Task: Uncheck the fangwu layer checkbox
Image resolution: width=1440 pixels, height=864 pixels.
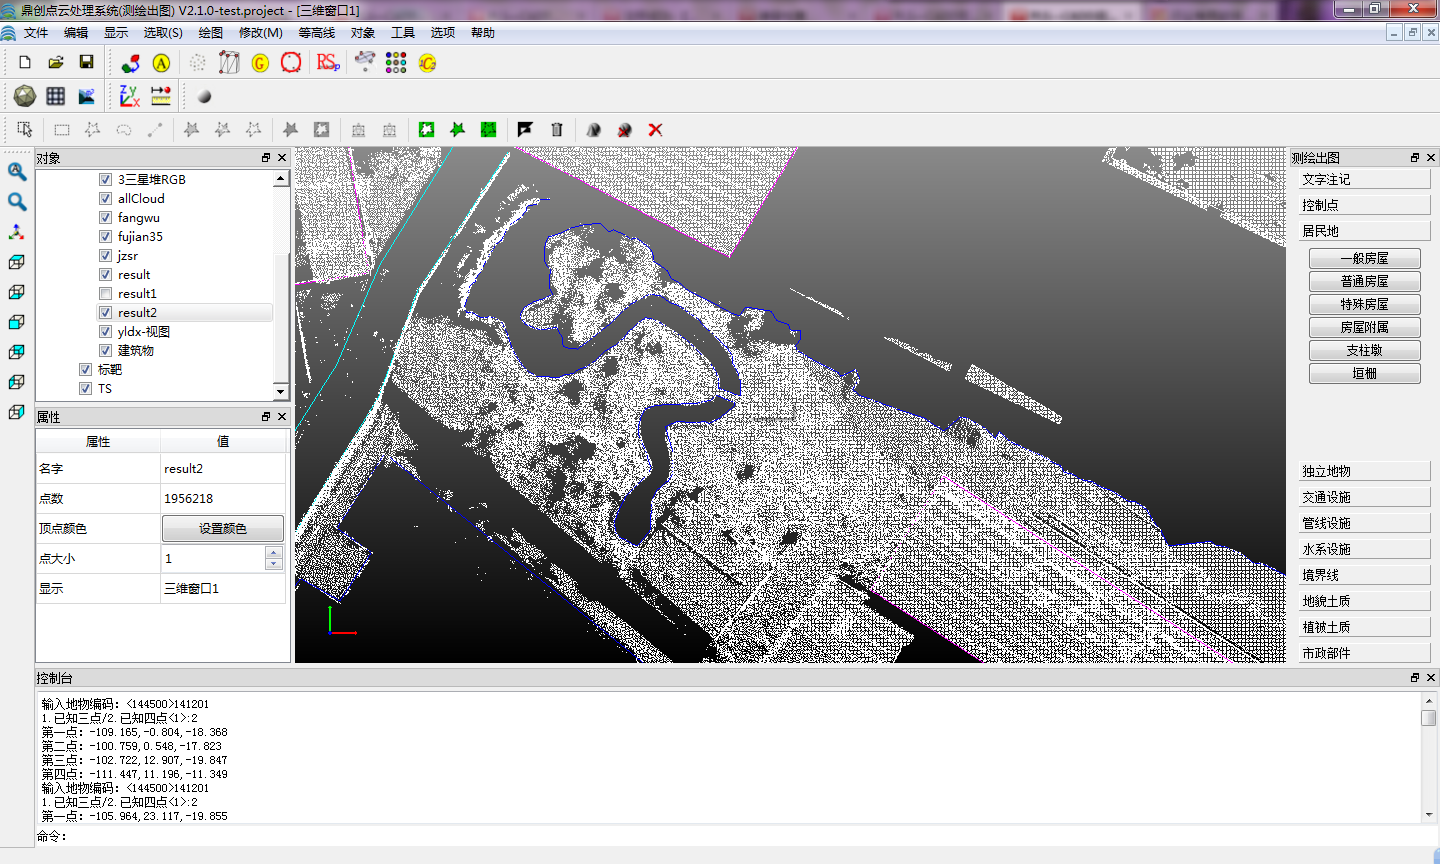Action: click(x=105, y=218)
